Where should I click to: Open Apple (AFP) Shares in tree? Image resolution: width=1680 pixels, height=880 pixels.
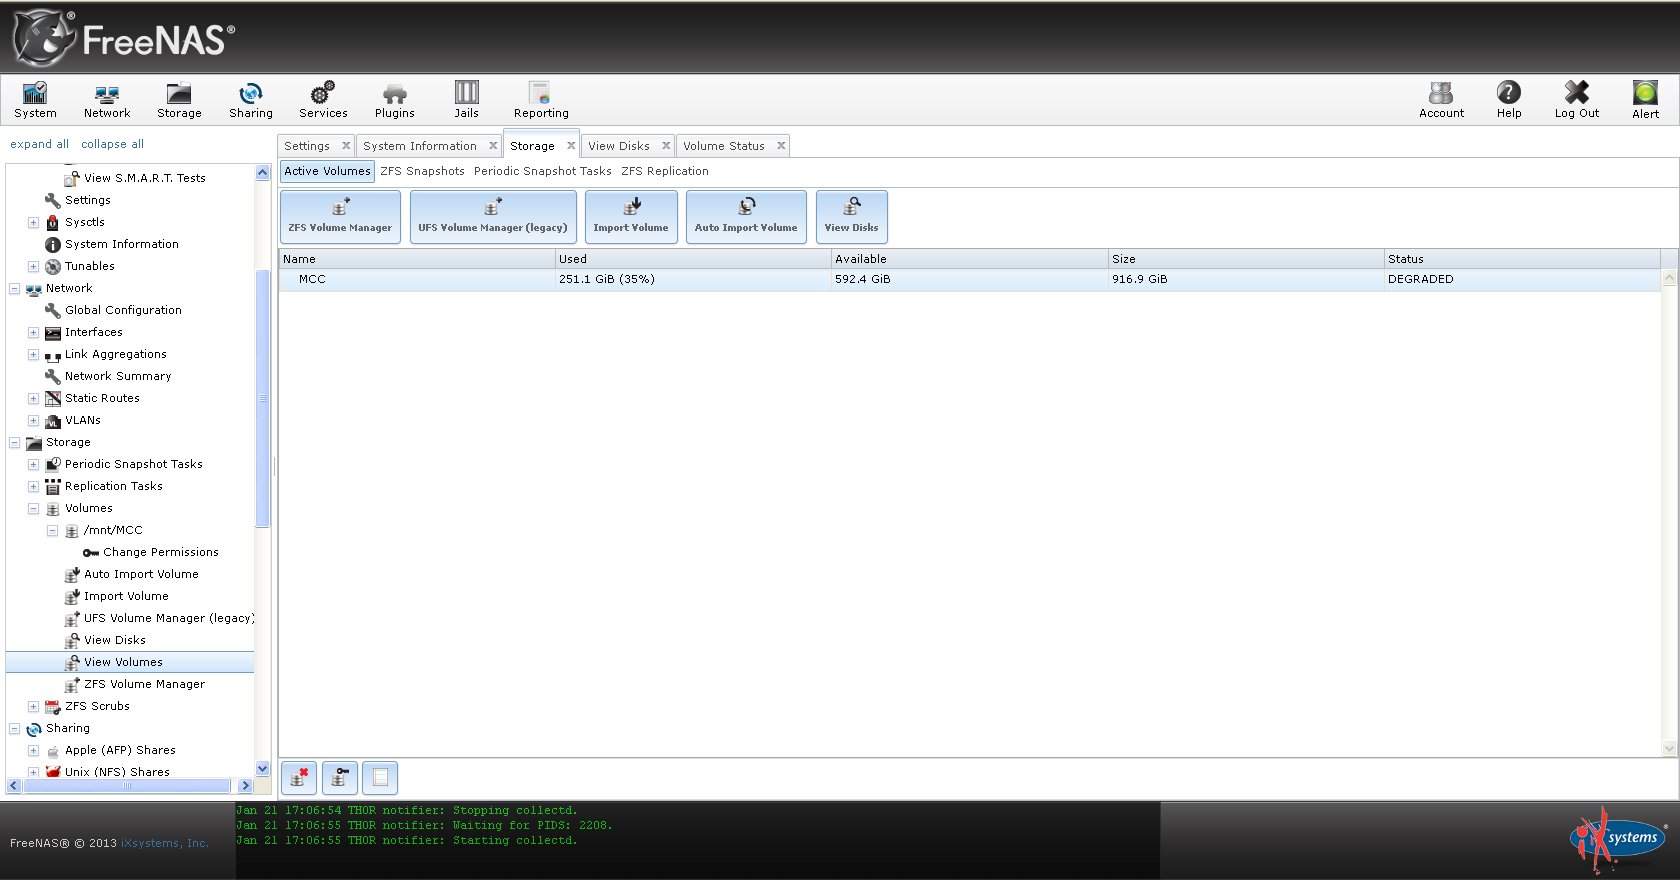[120, 750]
